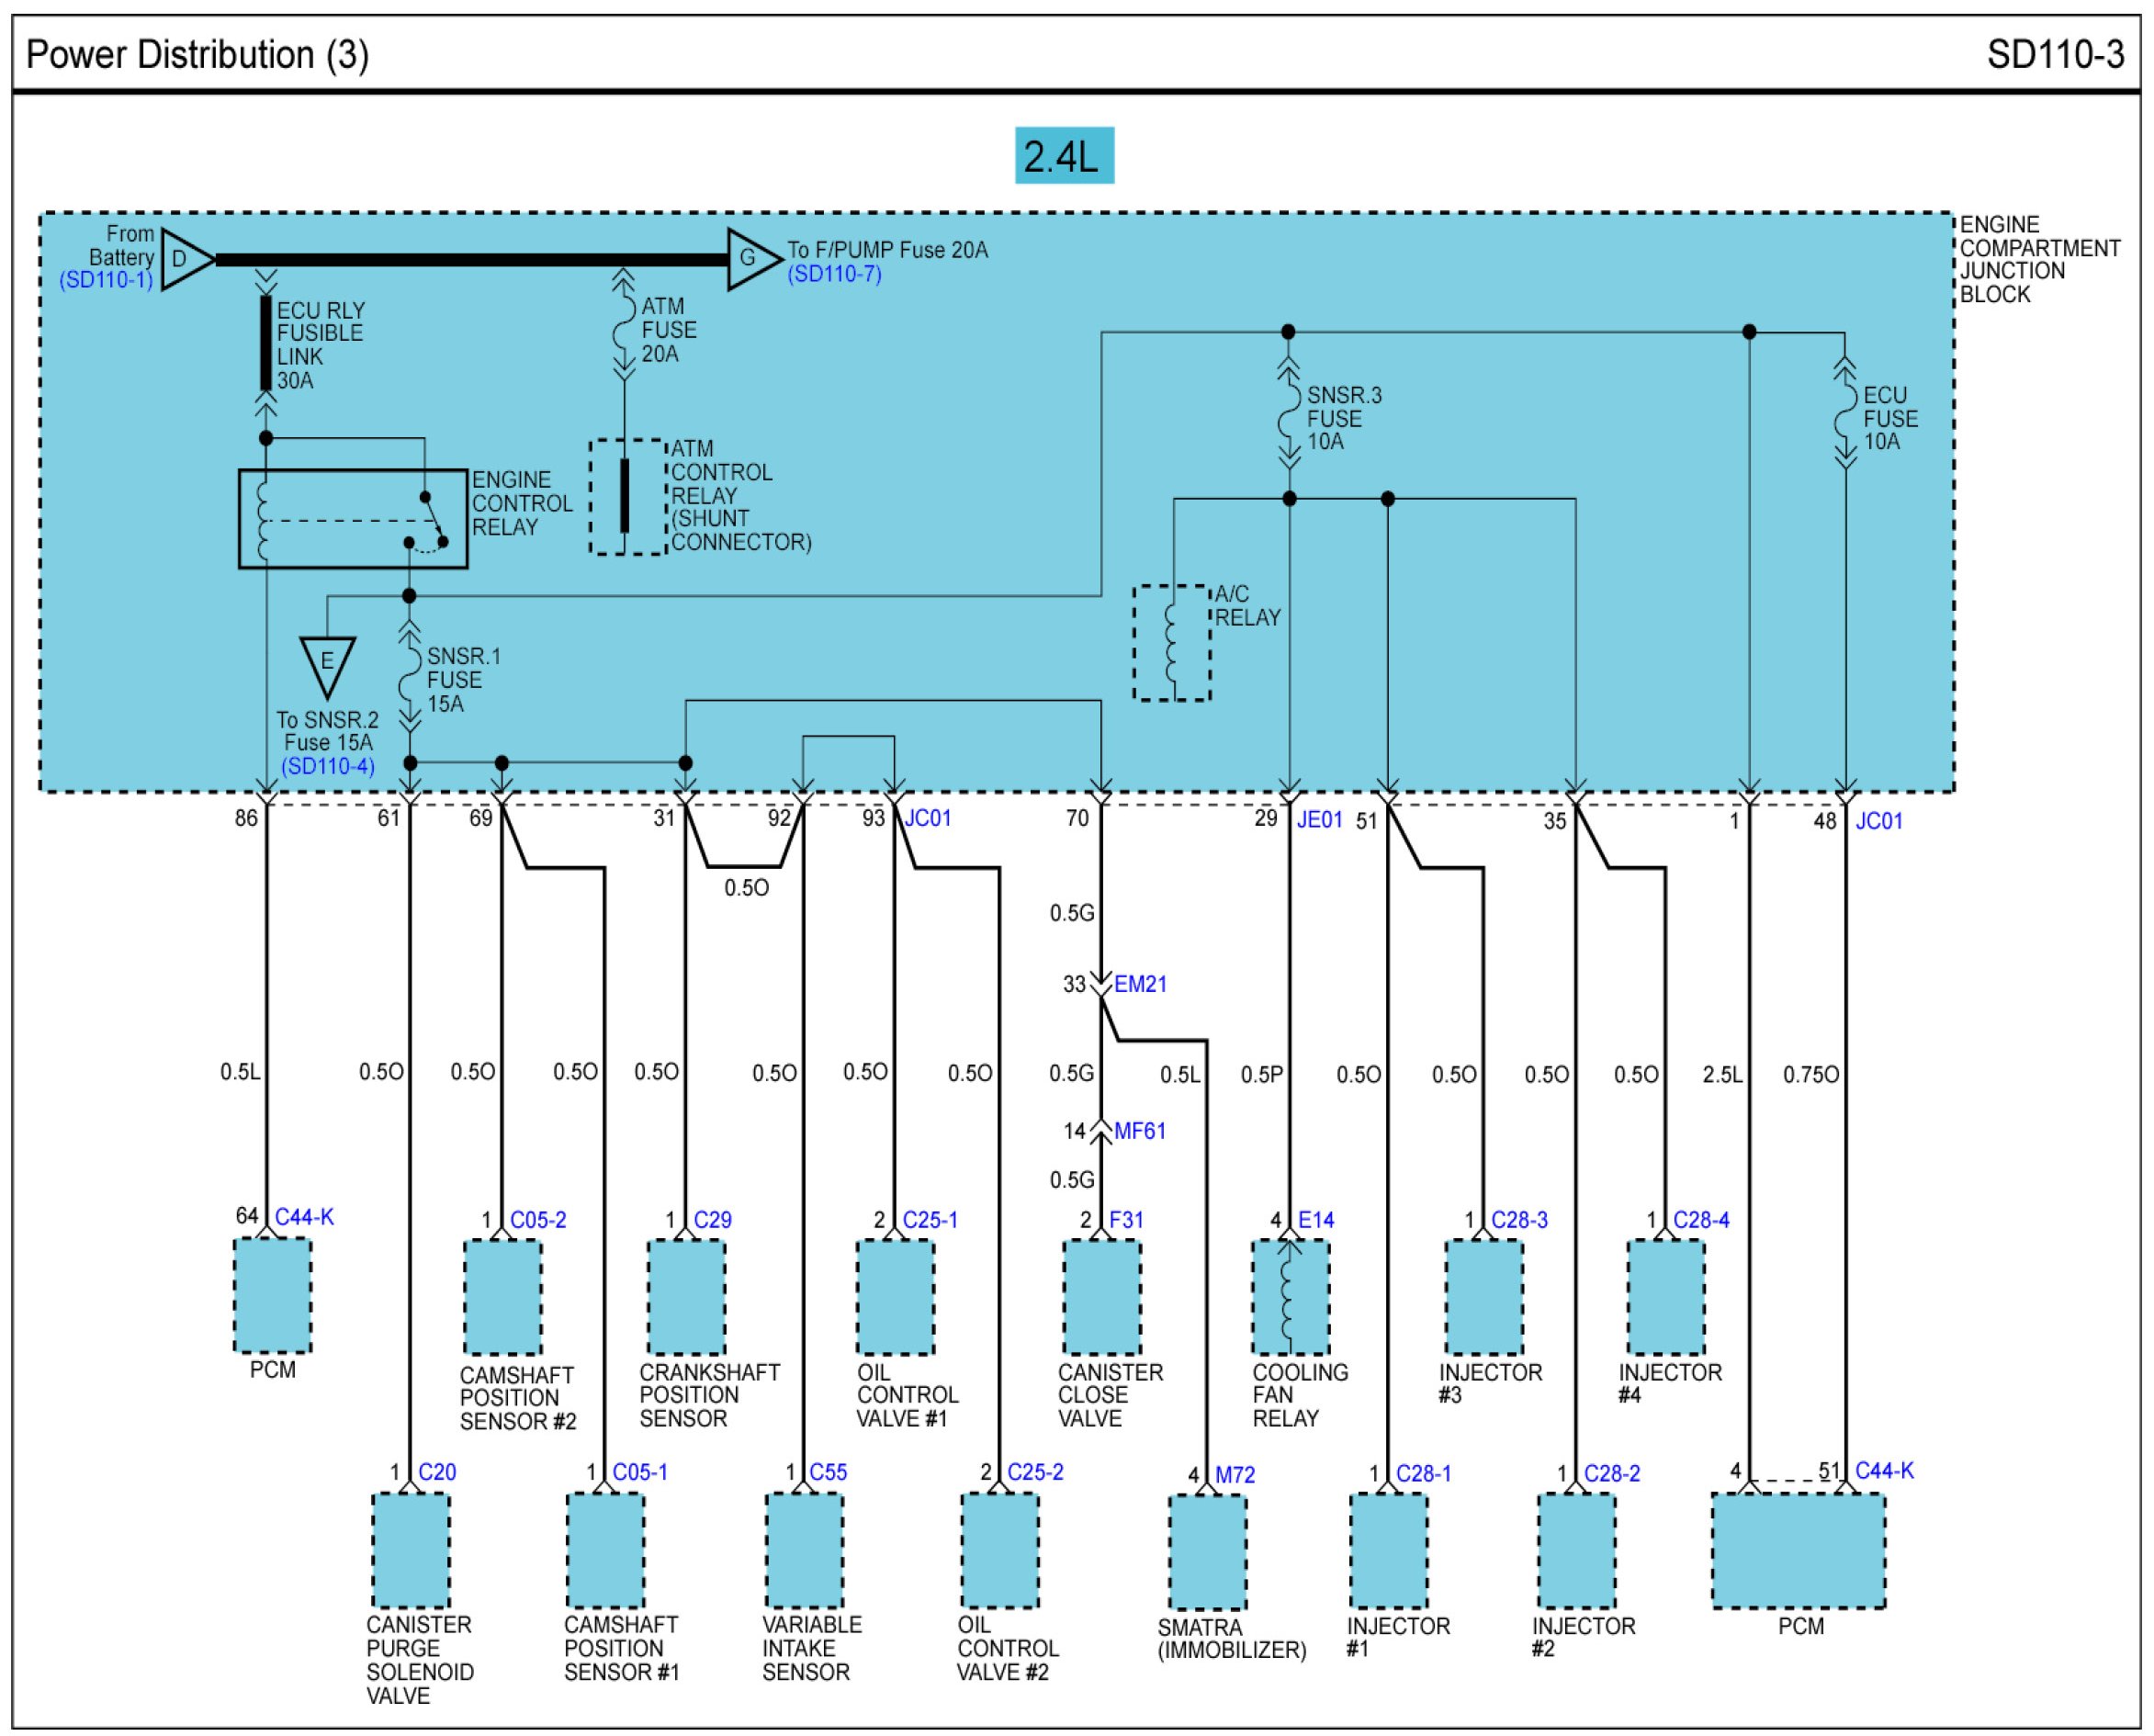Image resolution: width=2154 pixels, height=1736 pixels.
Task: Click the large PCM box at bottom right
Action: tap(1798, 1550)
